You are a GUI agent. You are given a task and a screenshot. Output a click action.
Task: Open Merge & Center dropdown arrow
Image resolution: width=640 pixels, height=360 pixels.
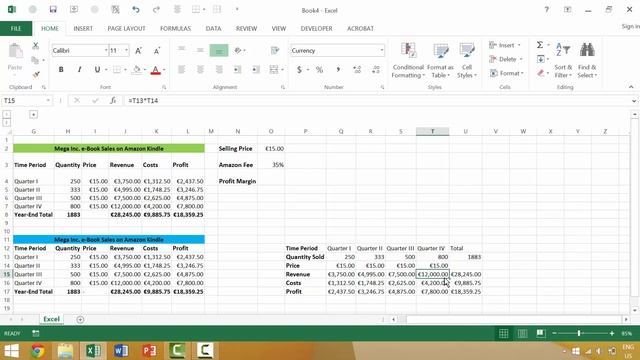[x=282, y=70]
